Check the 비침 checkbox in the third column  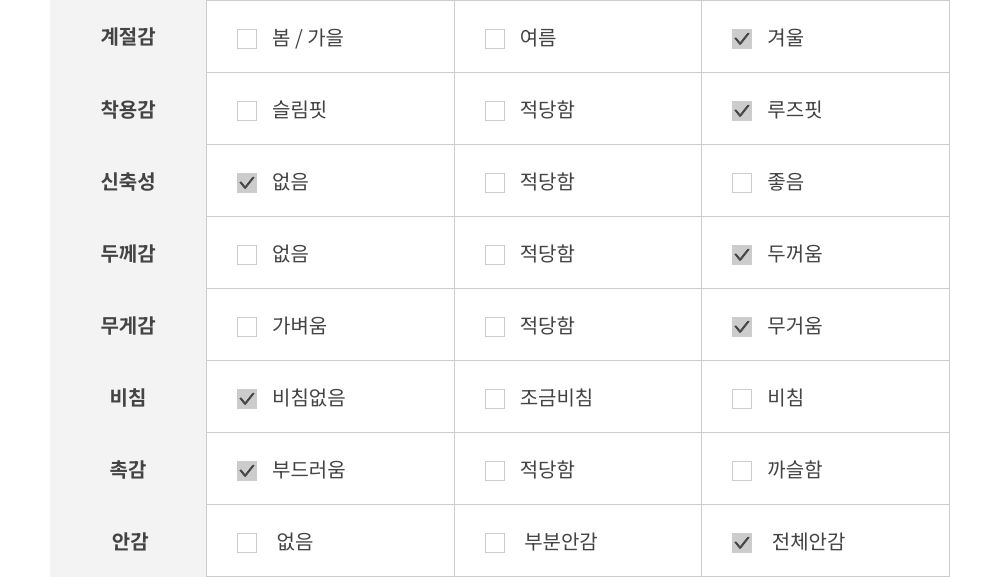[742, 399]
